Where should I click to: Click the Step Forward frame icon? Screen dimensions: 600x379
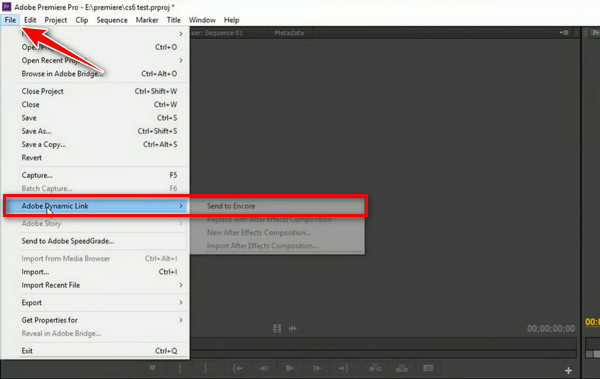[317, 368]
